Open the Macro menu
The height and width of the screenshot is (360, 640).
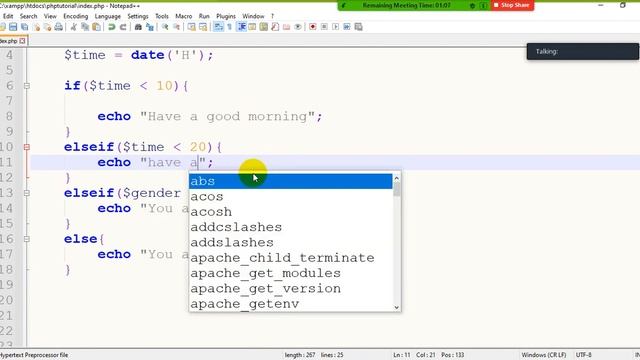click(x=184, y=16)
